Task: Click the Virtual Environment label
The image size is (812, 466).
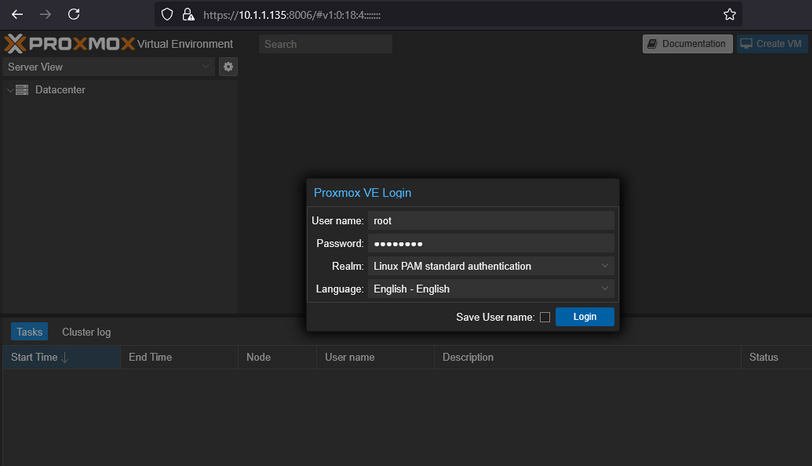Action: click(x=185, y=44)
